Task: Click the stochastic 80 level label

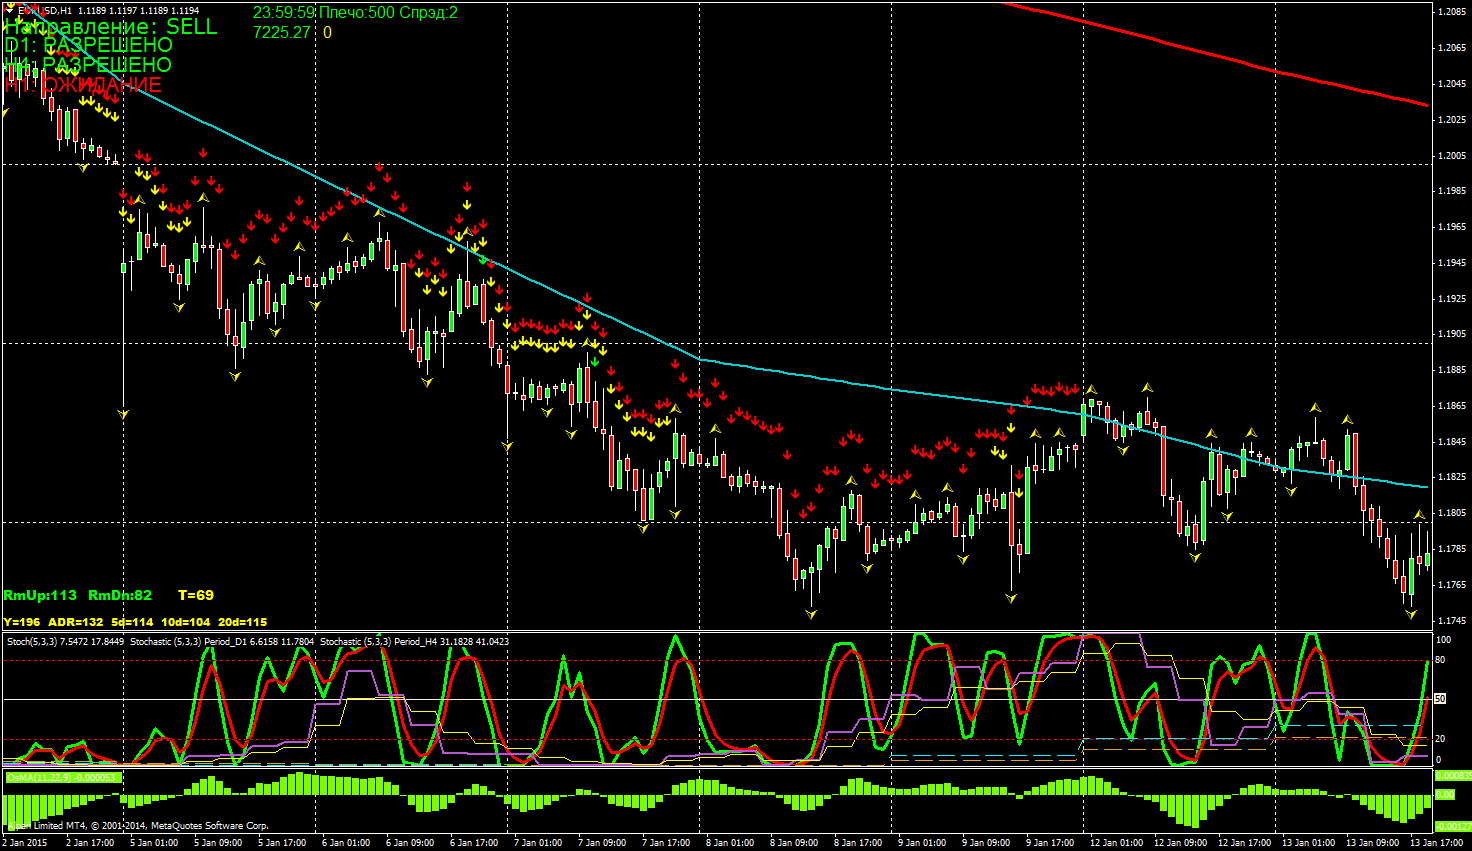Action: tap(1441, 660)
